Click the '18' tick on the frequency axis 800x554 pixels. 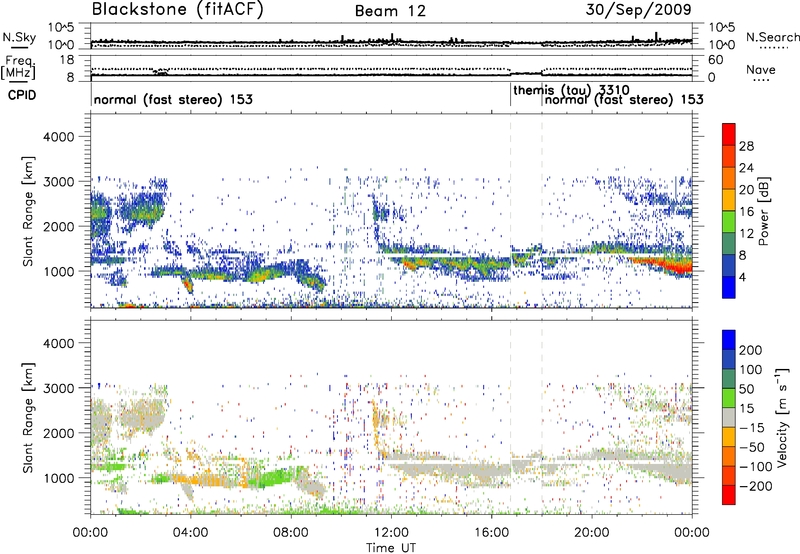[x=67, y=60]
